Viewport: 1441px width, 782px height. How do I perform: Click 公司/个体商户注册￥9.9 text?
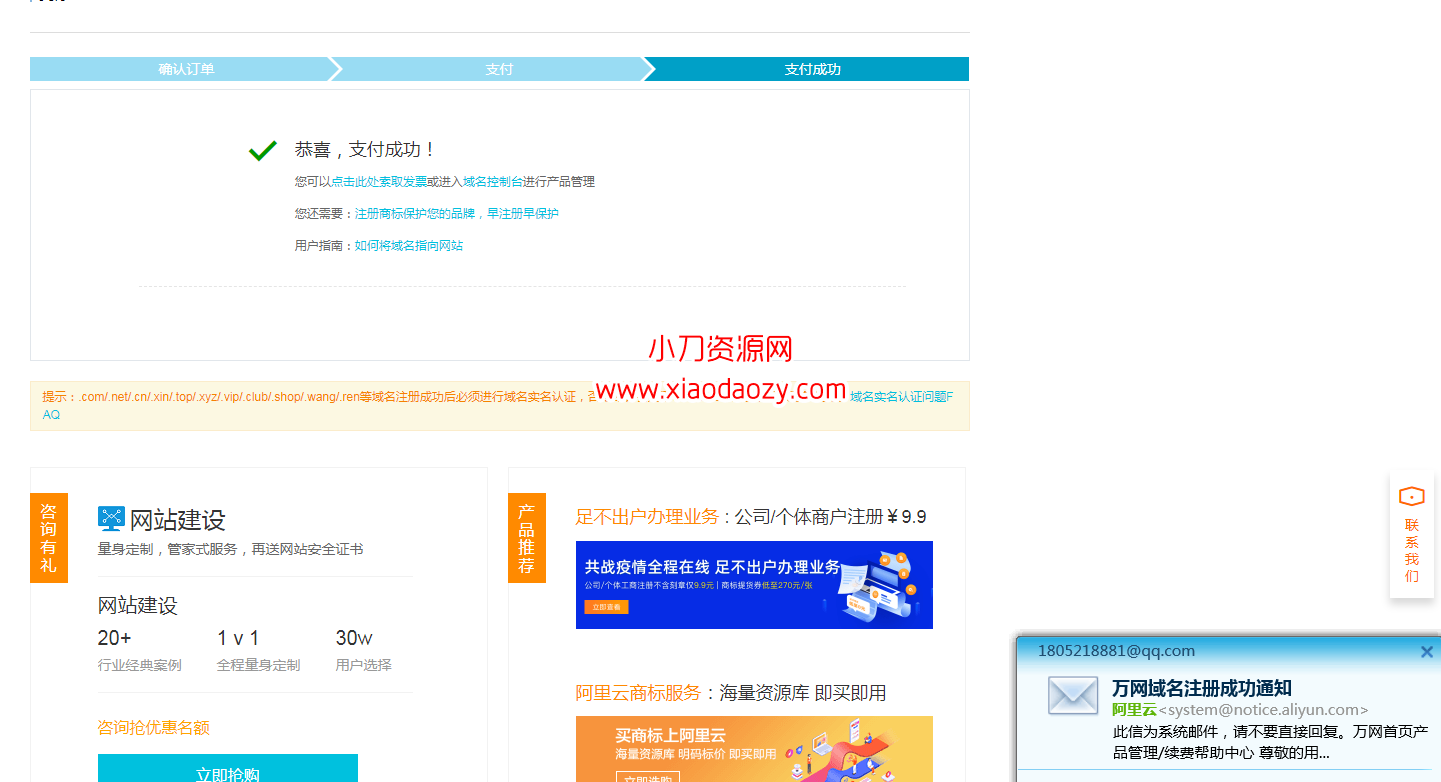pos(831,517)
